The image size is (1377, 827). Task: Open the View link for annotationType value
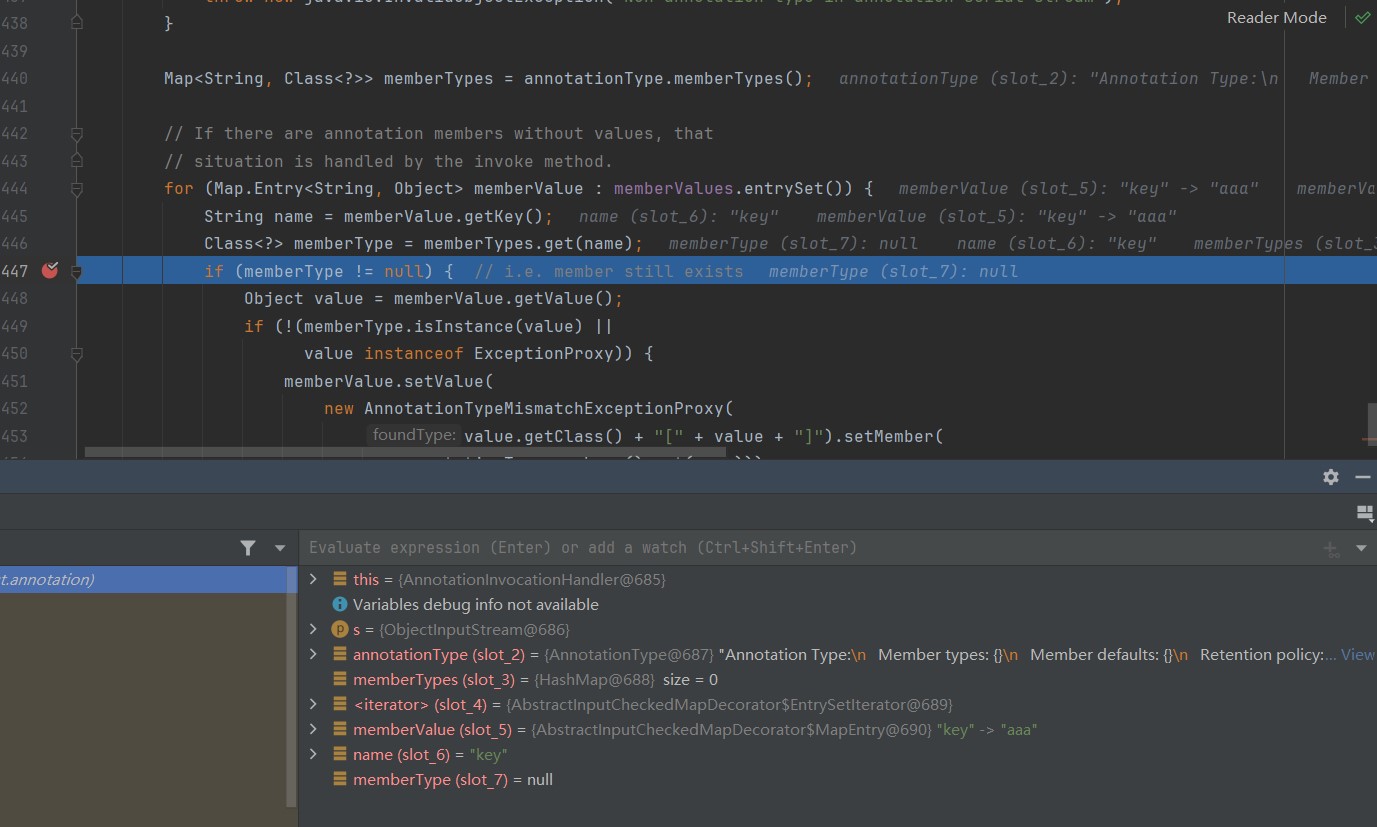(1357, 654)
